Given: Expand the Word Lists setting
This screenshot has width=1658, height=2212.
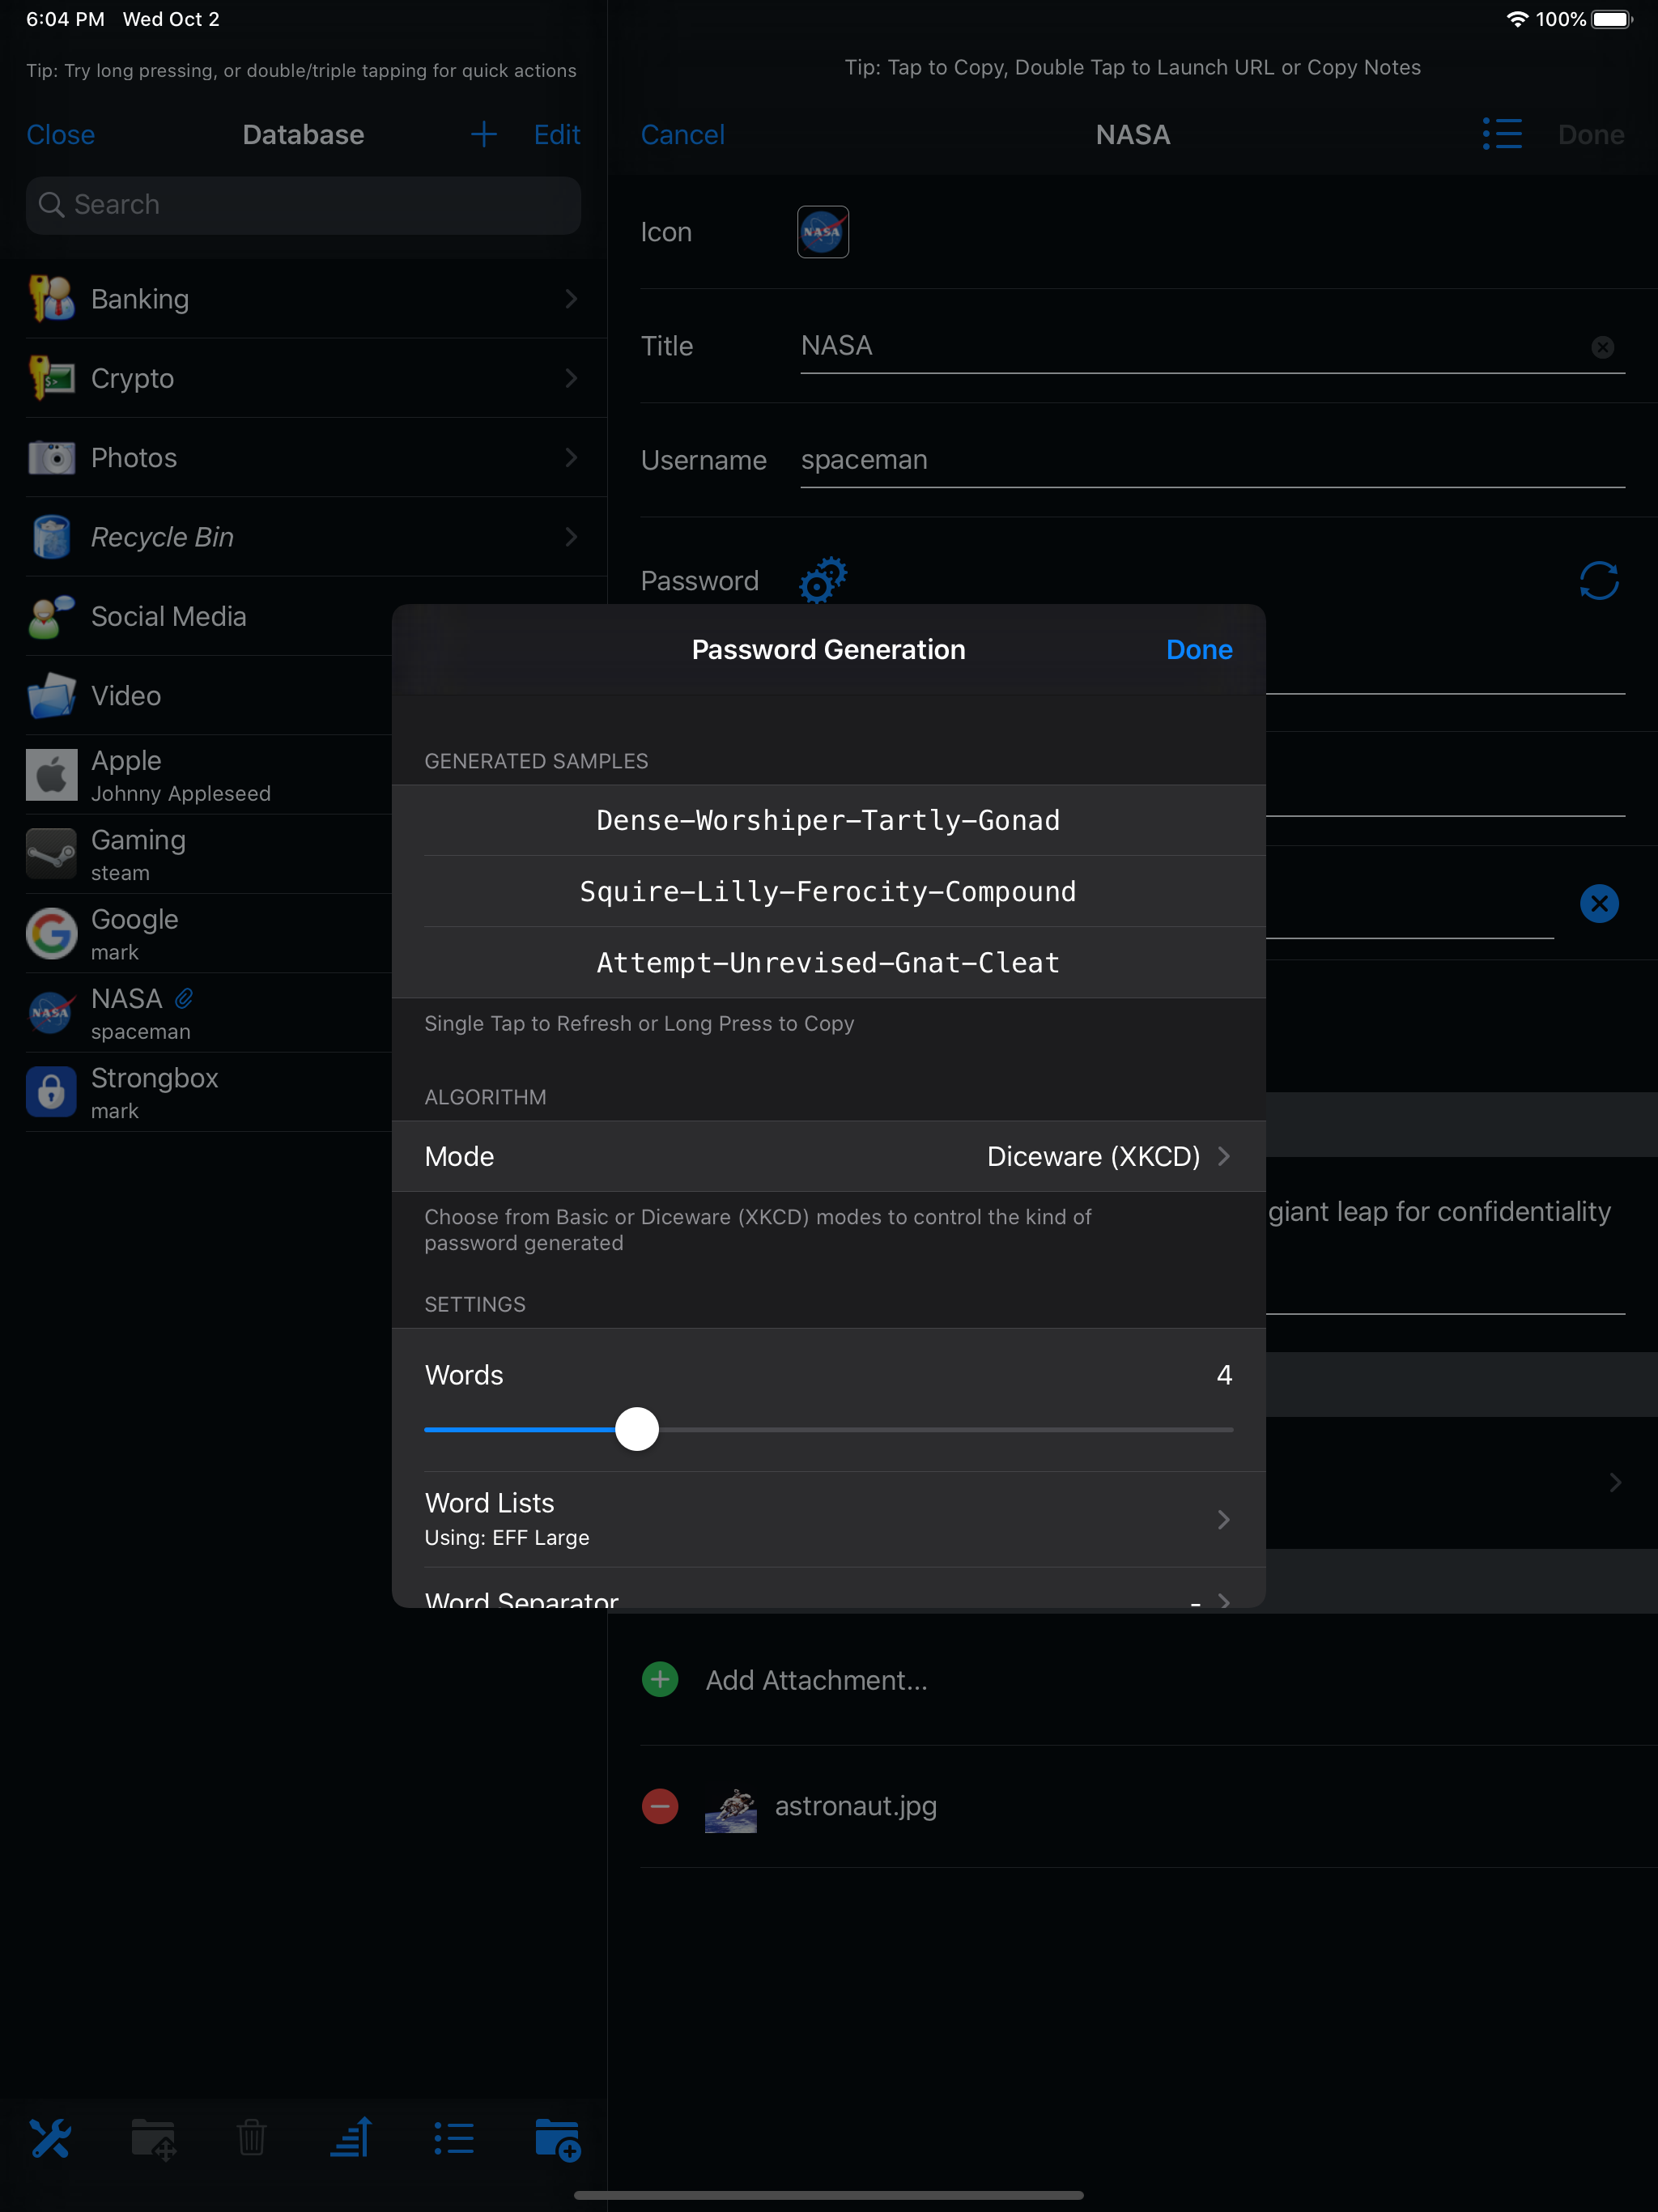Looking at the screenshot, I should [828, 1518].
